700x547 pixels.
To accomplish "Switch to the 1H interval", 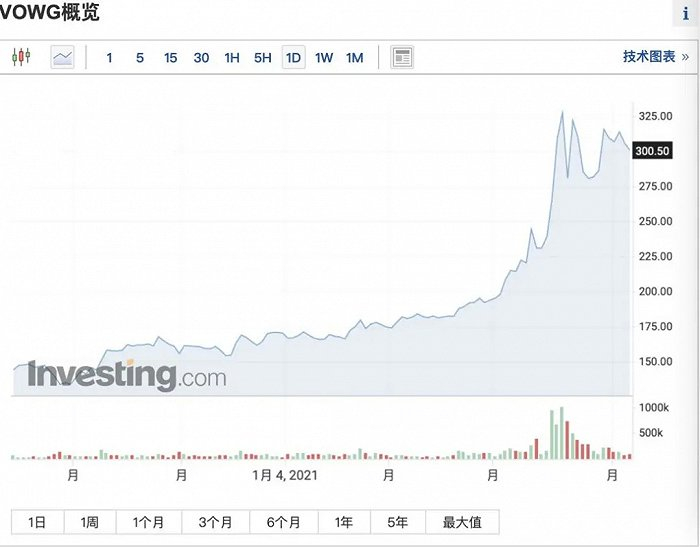I will pos(232,57).
